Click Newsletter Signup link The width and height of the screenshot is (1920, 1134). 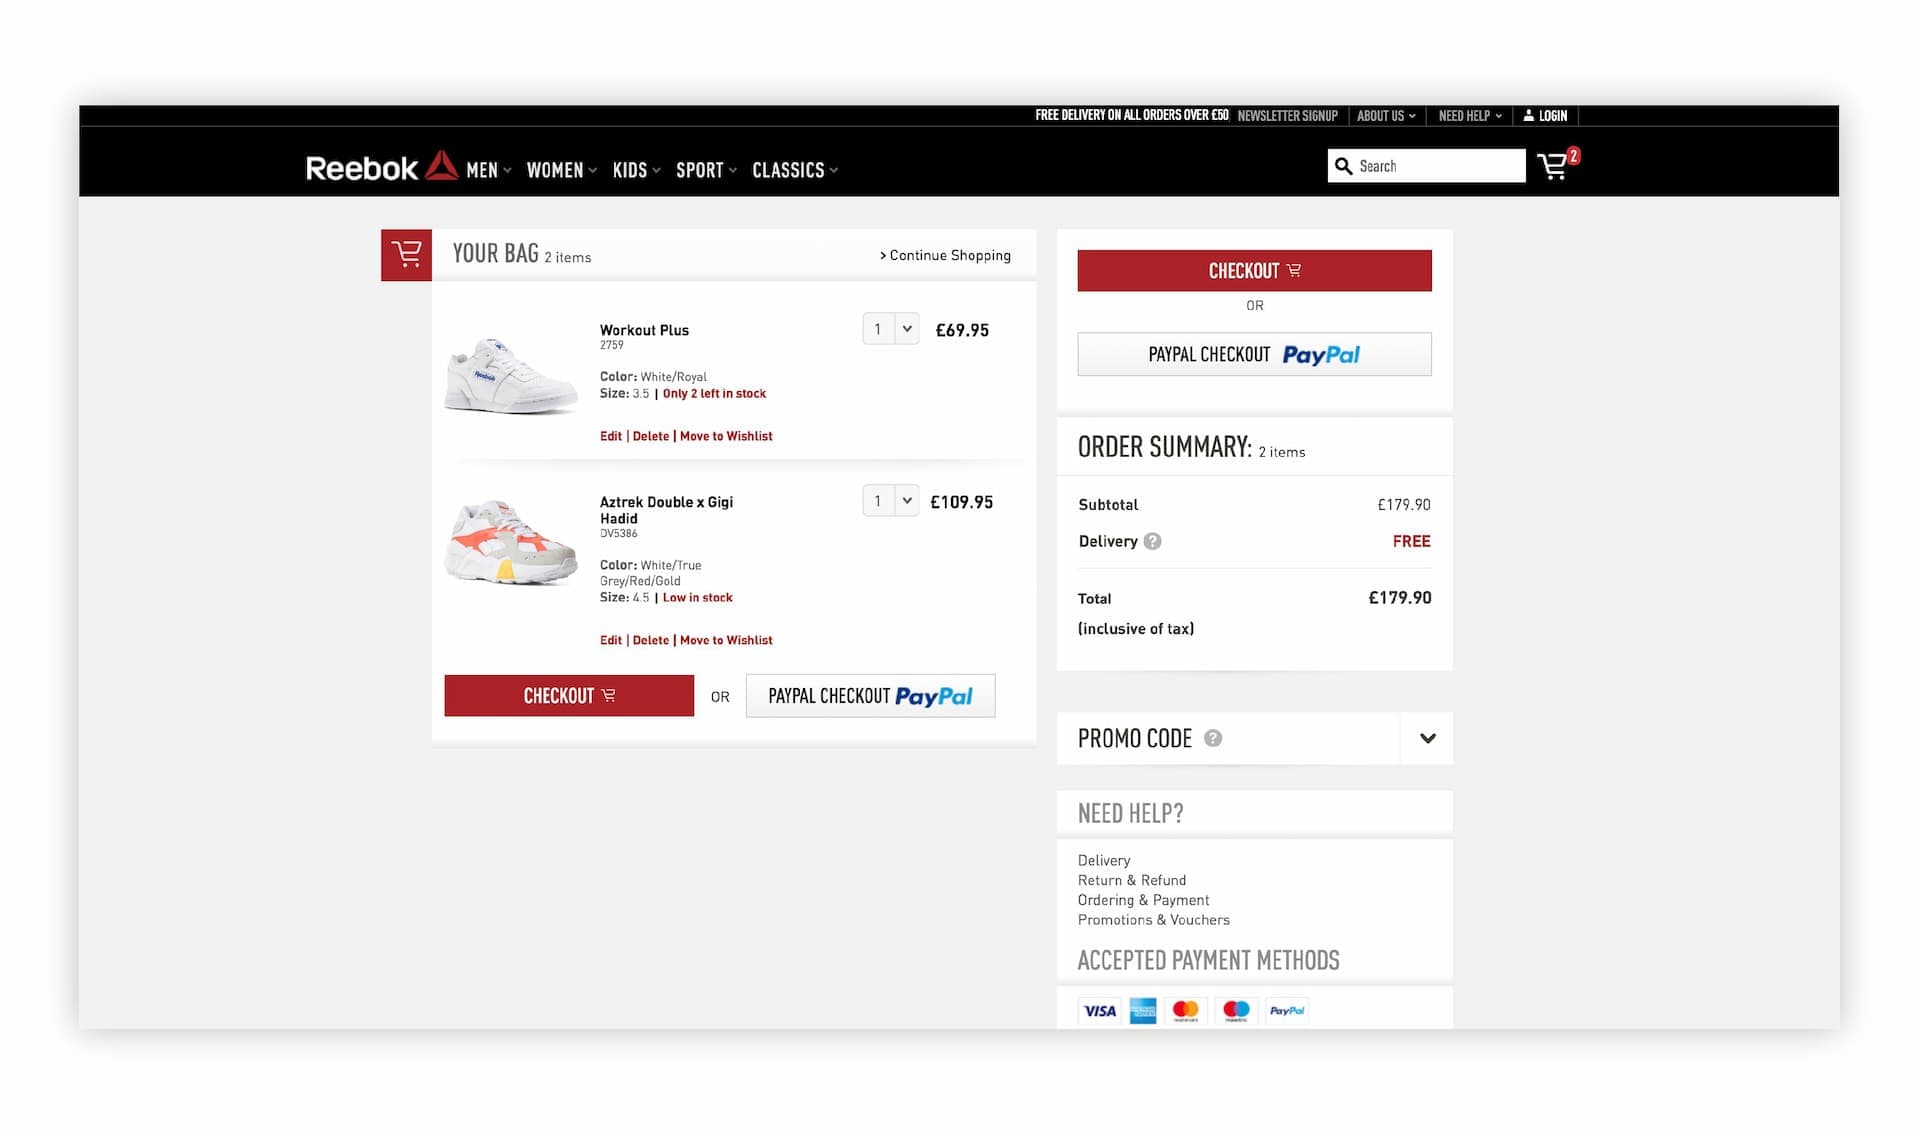coord(1287,116)
